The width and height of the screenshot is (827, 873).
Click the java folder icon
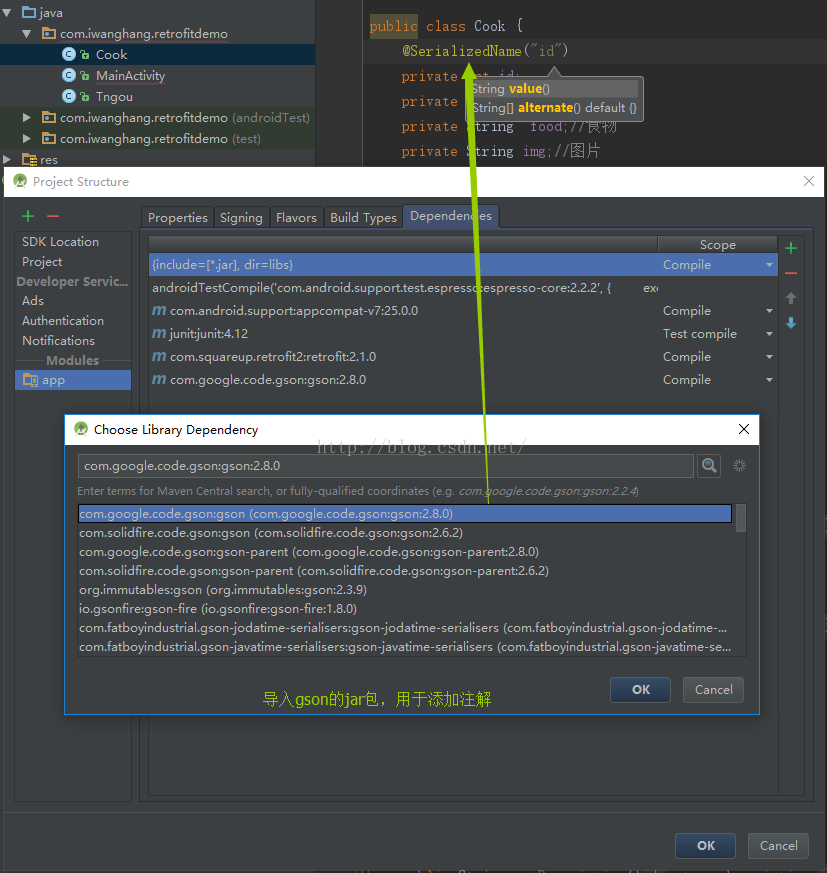coord(29,12)
